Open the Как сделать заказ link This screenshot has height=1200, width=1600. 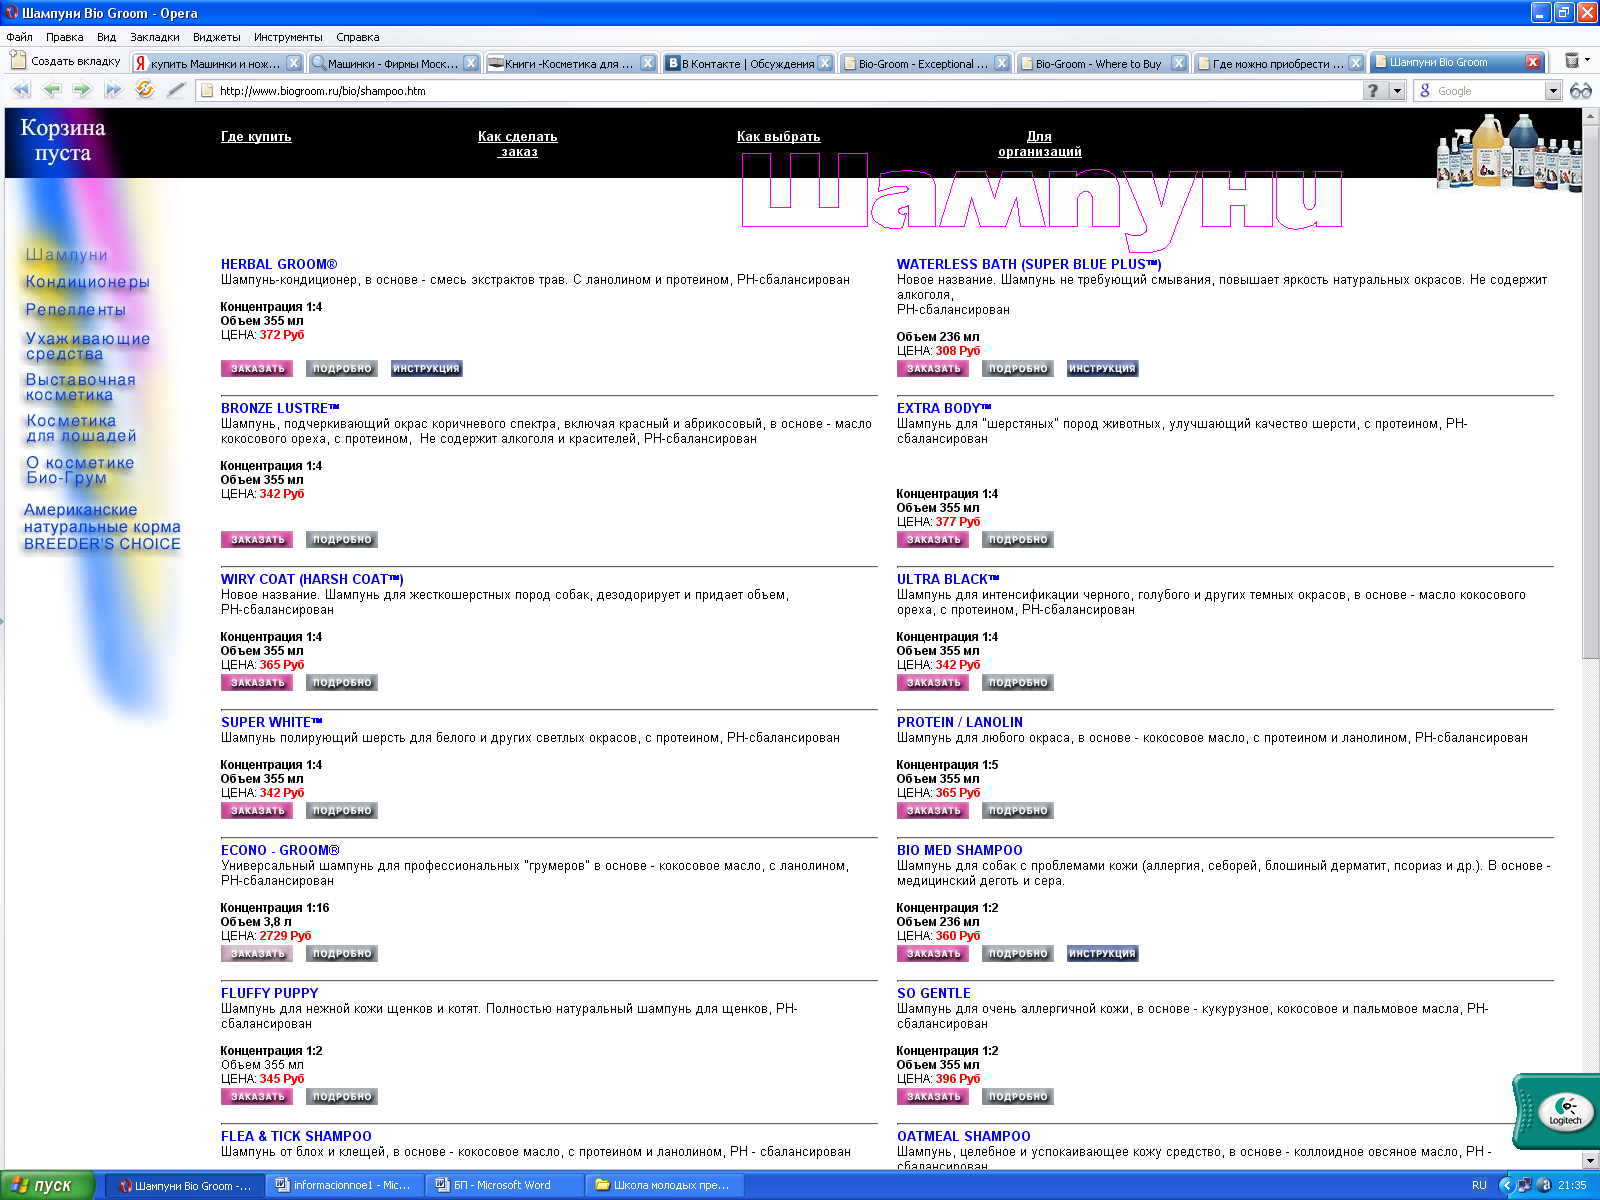pos(518,144)
